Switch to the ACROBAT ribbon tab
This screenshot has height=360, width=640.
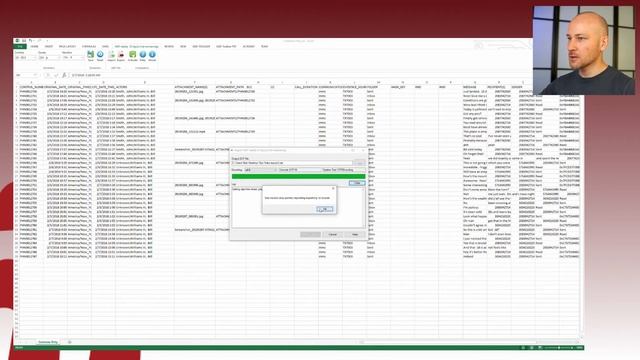(249, 47)
